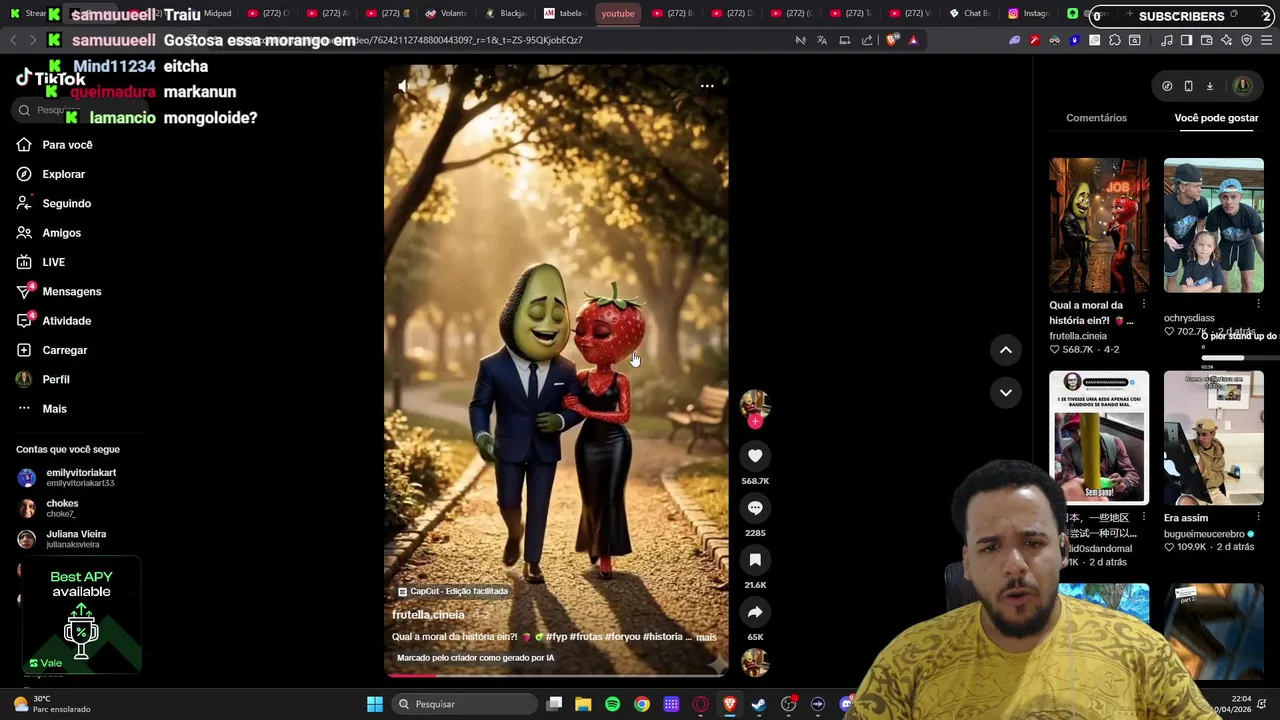Screen dimensions: 1280x720
Task: Open File Explorer from the taskbar
Action: click(x=583, y=704)
